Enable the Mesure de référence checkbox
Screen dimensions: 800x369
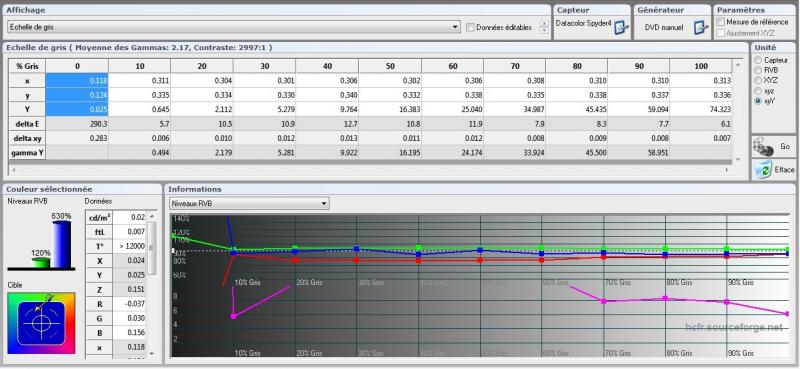(x=720, y=22)
